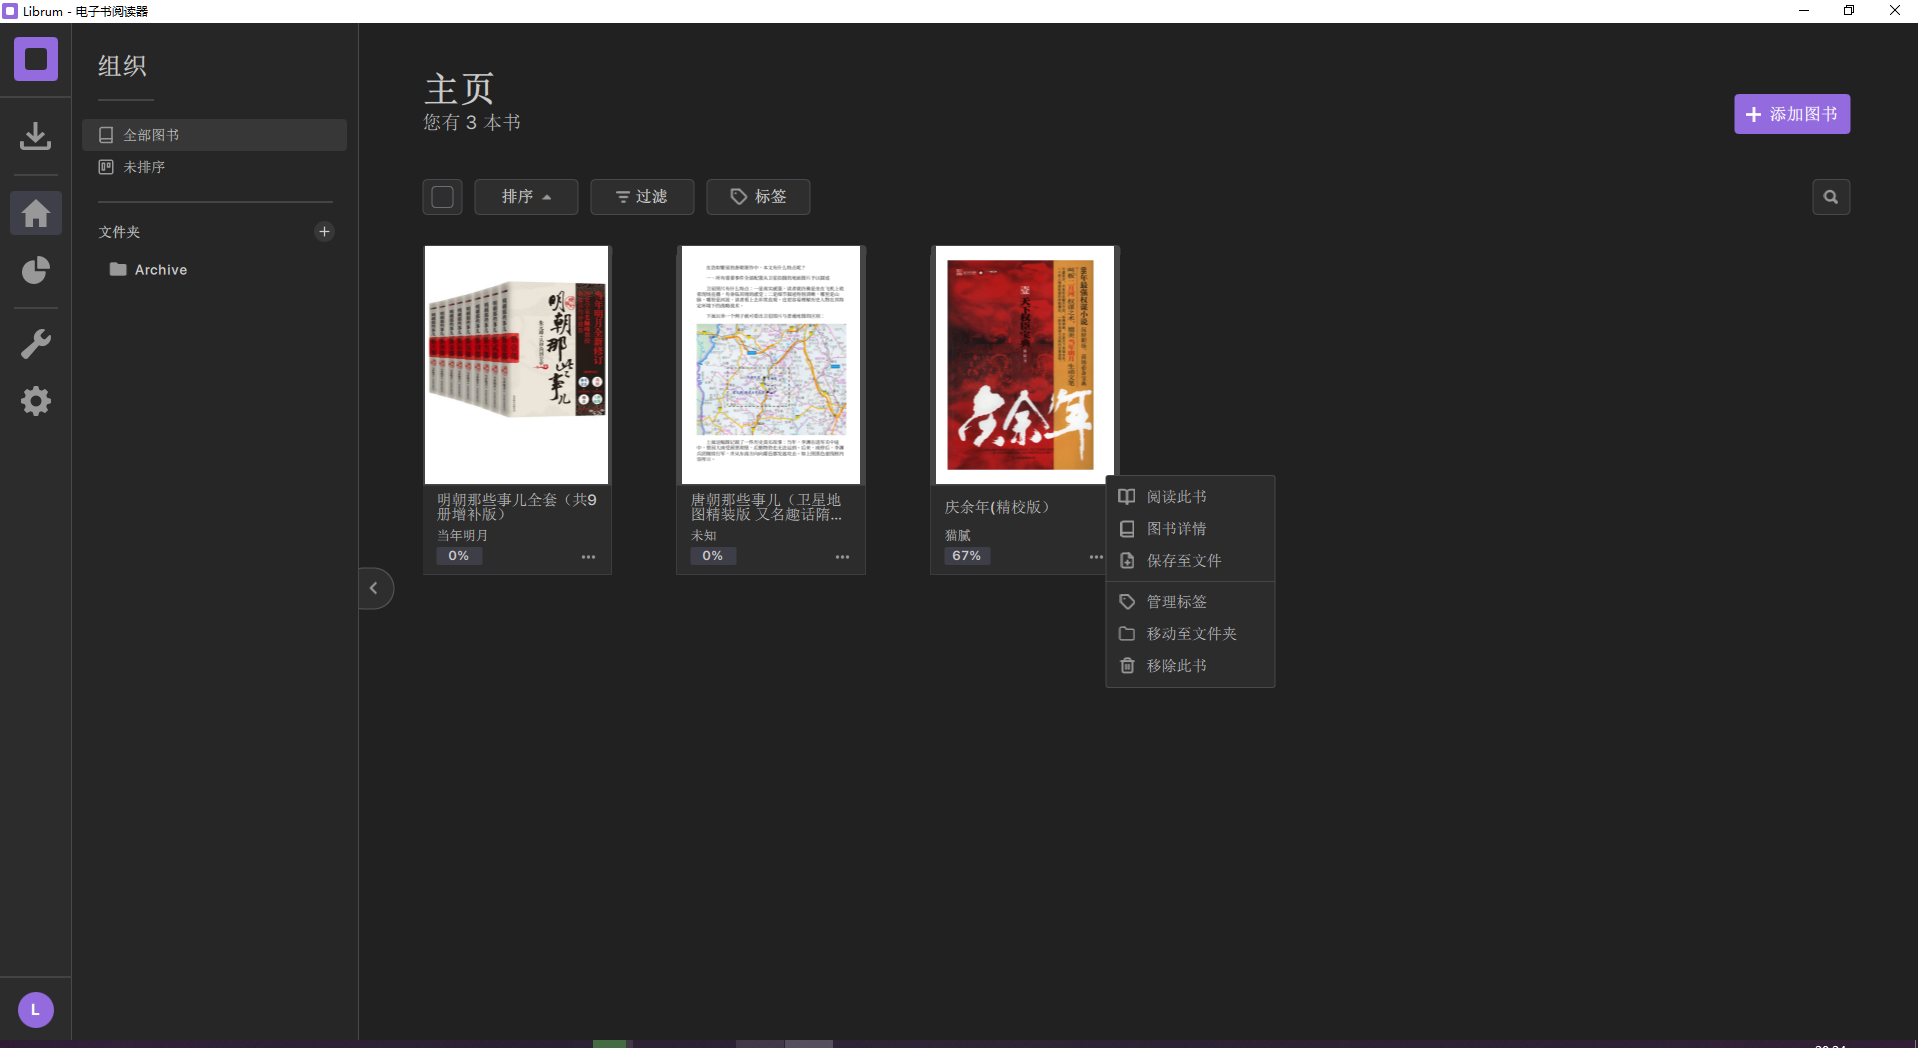Open the 过滤 filter options
This screenshot has height=1048, width=1918.
641,197
